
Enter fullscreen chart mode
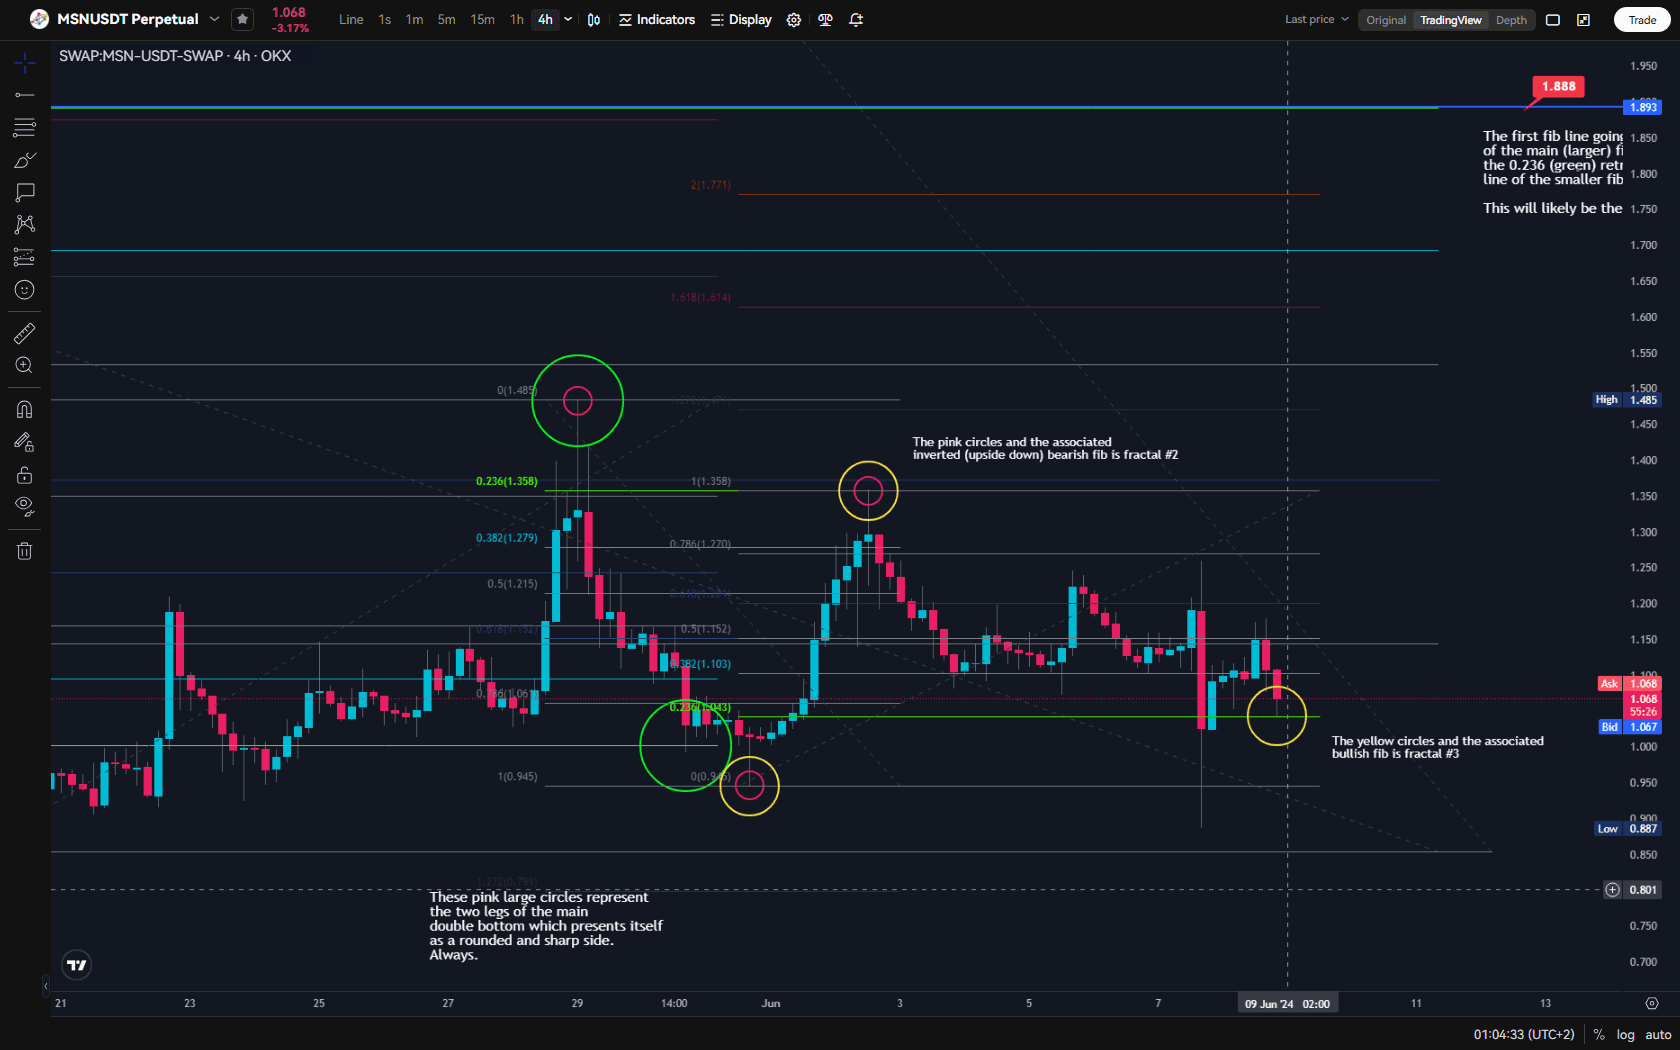click(1584, 20)
